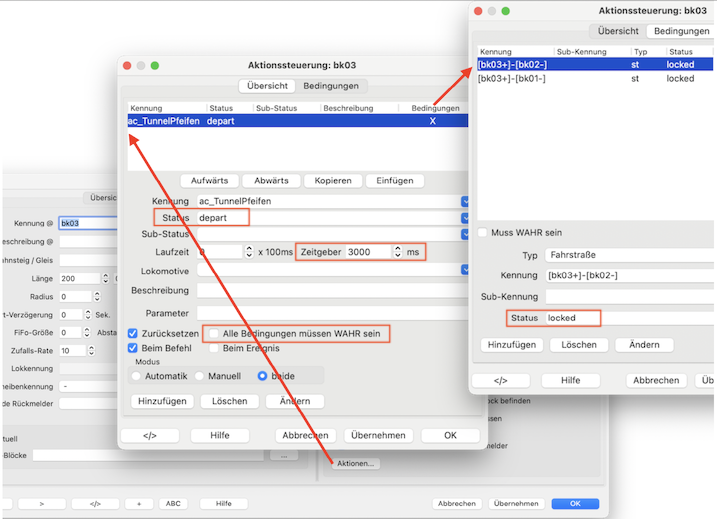Screen dimensions: 717x519
Task: Click the </> button left of the ABC button
Action: [96, 503]
